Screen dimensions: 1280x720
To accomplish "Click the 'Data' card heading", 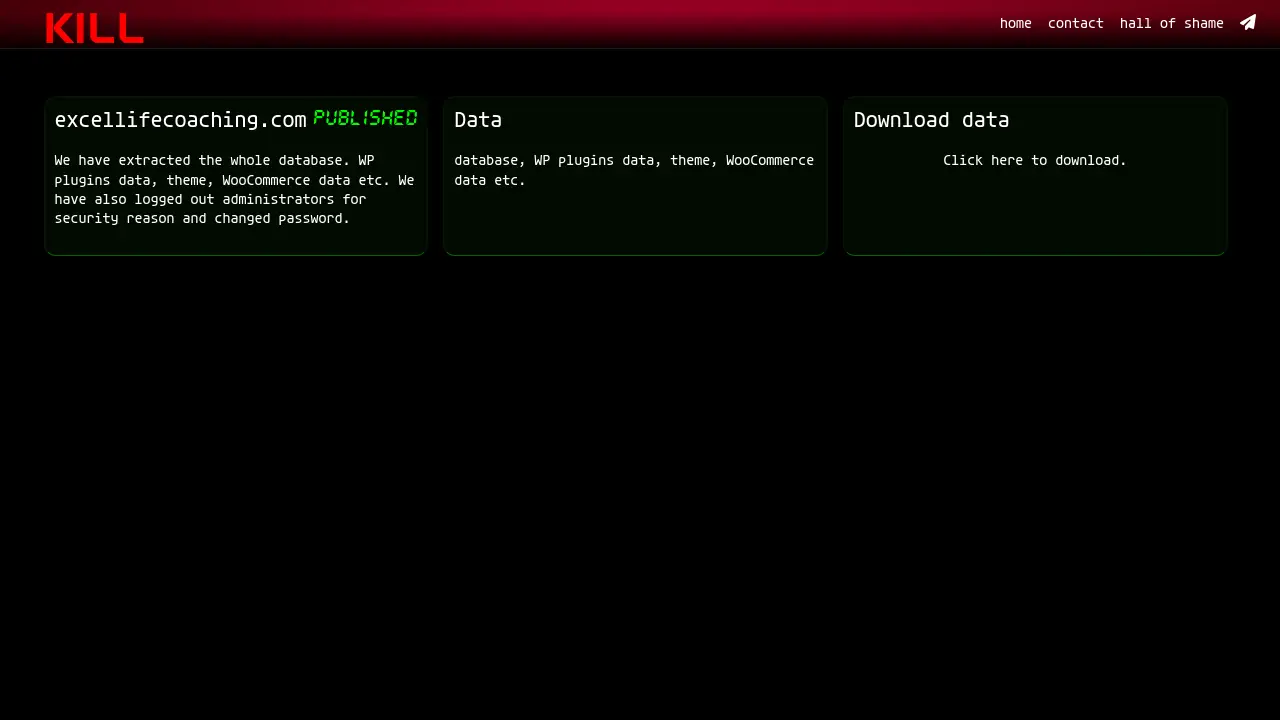I will click(478, 120).
